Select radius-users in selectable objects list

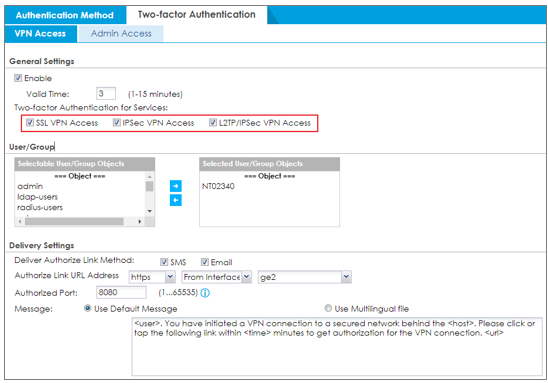coord(40,207)
